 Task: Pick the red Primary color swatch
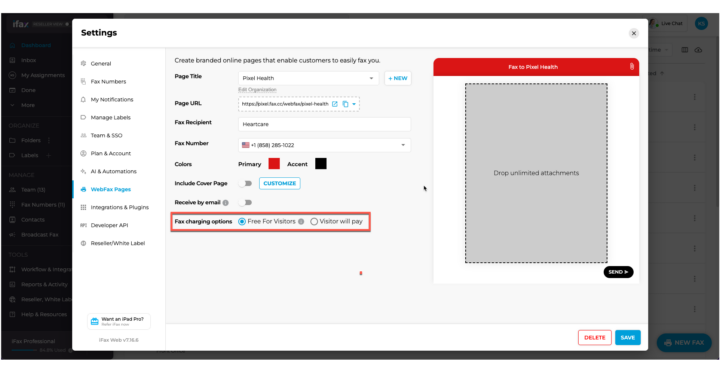[x=274, y=164]
